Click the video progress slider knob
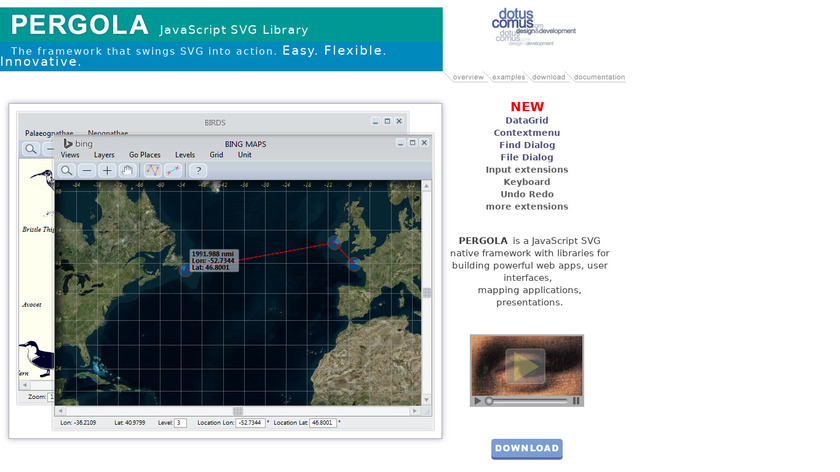Screen dimensions: 840x472 [489, 401]
